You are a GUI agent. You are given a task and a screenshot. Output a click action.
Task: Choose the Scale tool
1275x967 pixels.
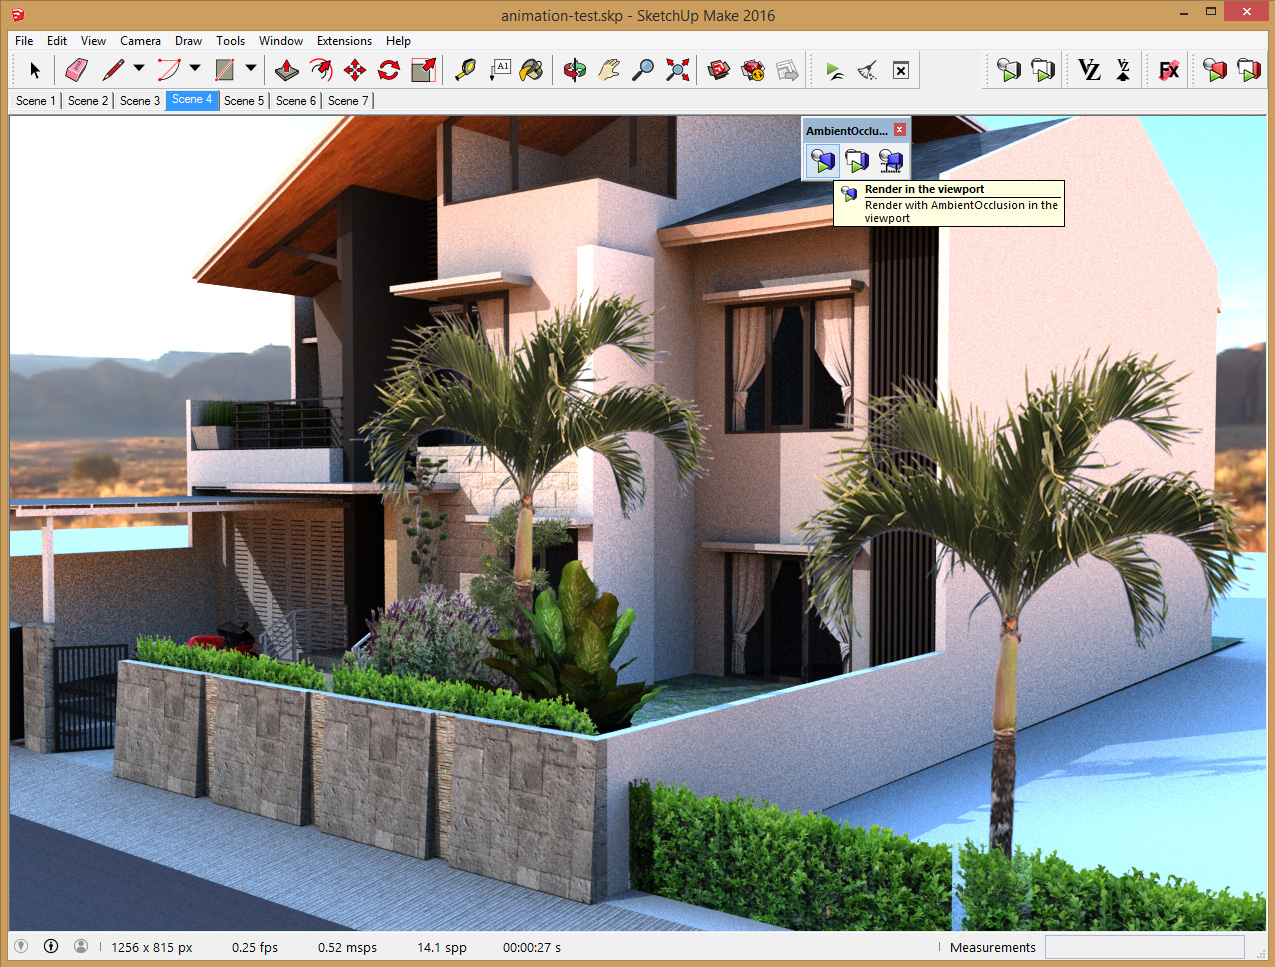click(423, 70)
